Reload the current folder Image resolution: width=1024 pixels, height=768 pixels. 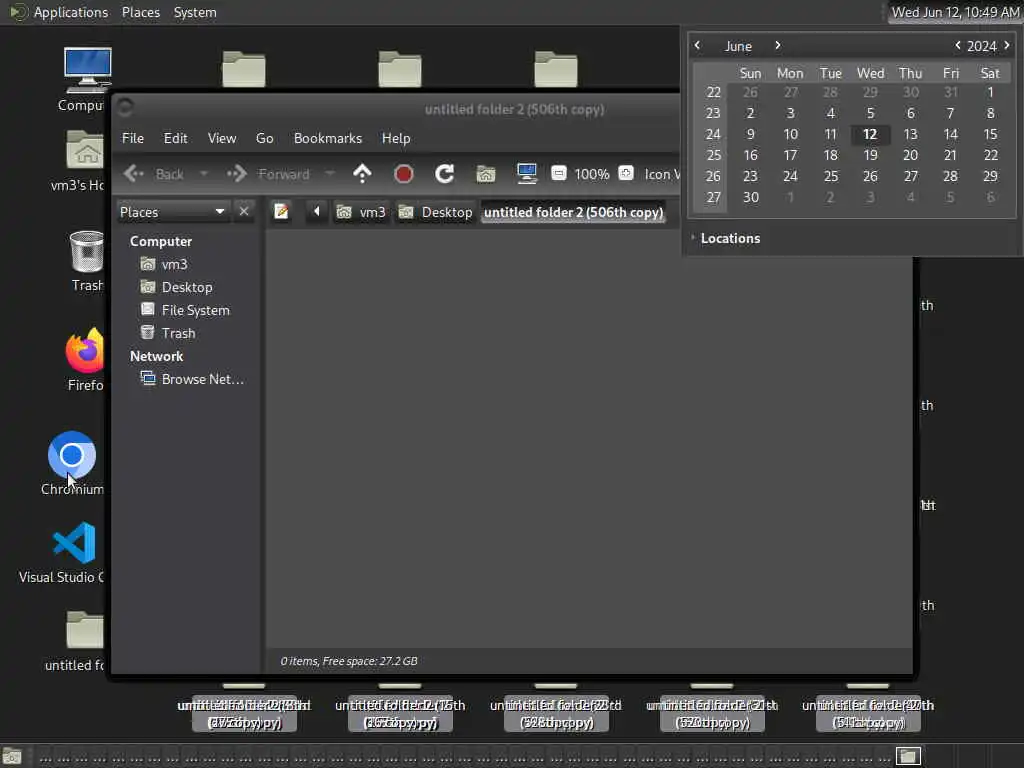445,174
